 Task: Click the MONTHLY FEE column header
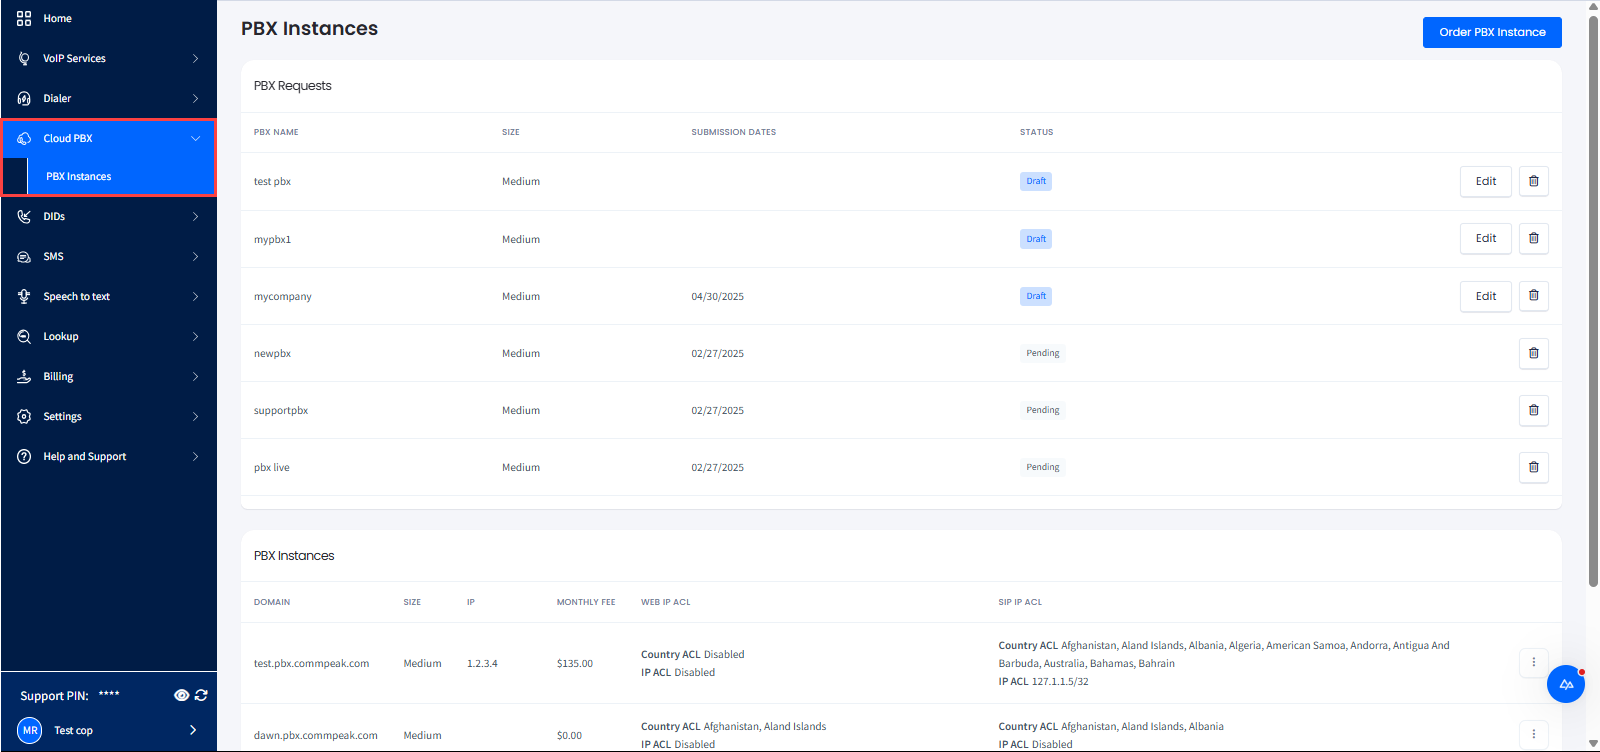coord(586,602)
